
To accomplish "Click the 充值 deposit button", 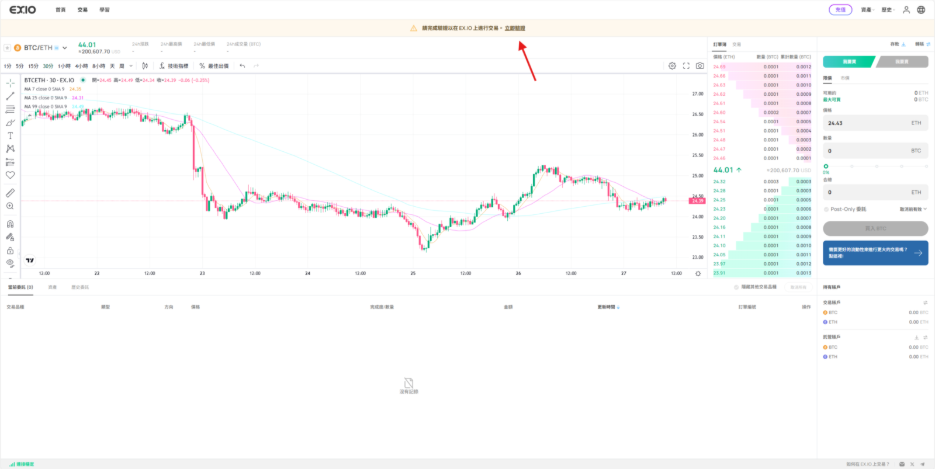I will coord(840,10).
